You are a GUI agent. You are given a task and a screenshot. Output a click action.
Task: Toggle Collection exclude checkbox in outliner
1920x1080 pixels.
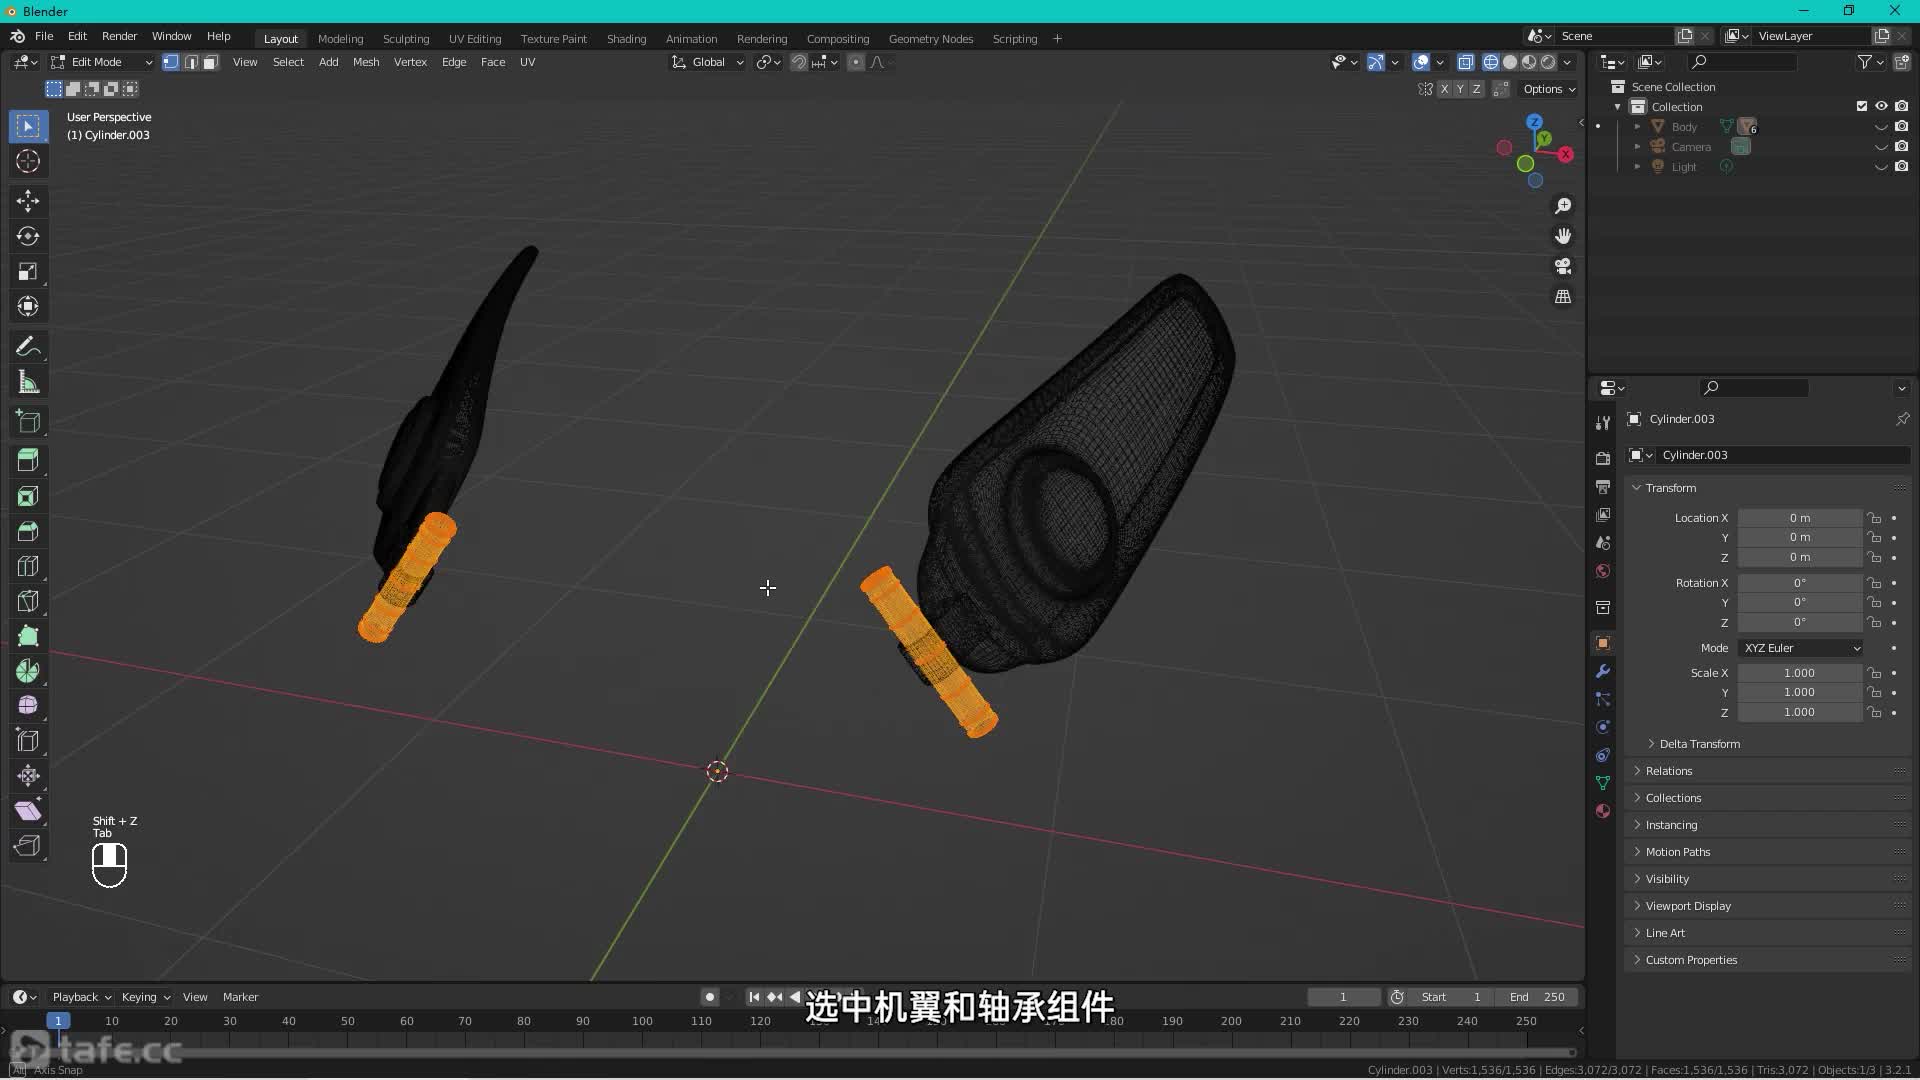point(1862,106)
